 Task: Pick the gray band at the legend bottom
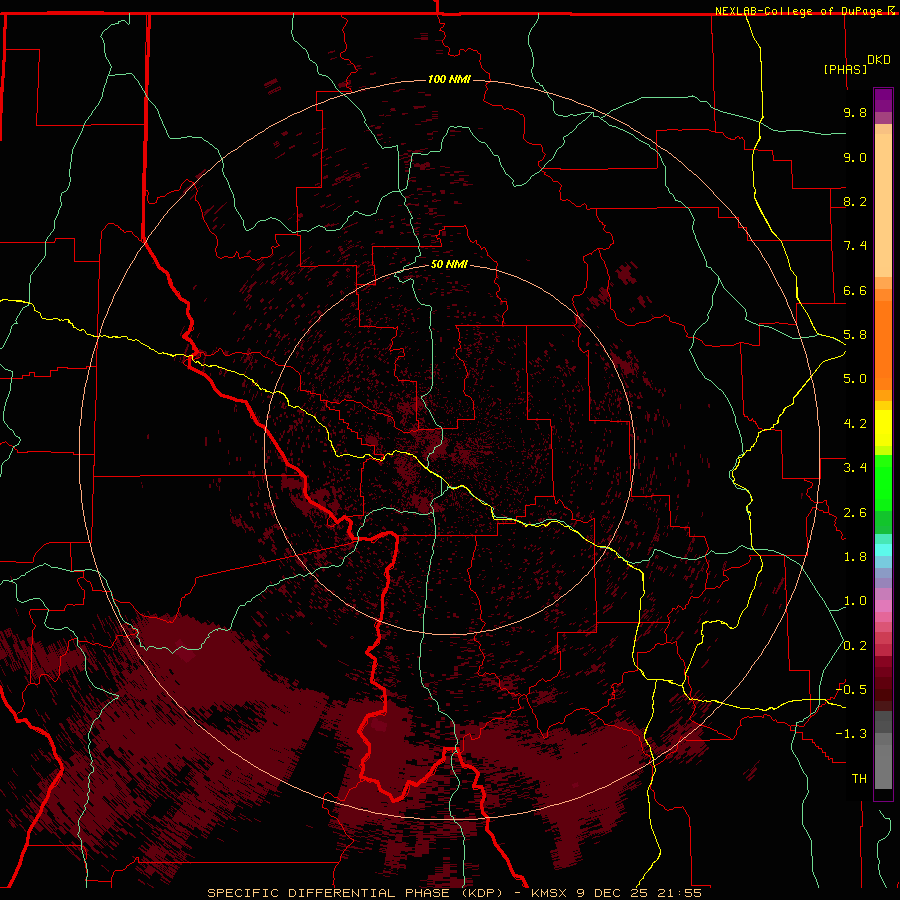[883, 766]
